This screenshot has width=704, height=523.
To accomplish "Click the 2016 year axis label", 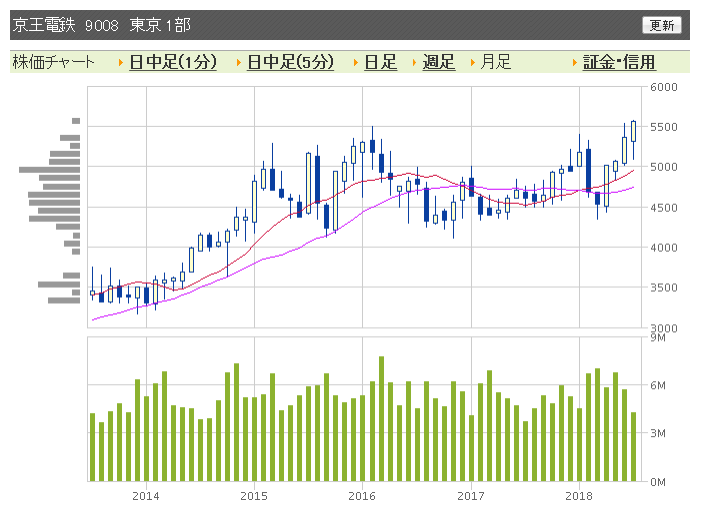I will pyautogui.click(x=362, y=496).
